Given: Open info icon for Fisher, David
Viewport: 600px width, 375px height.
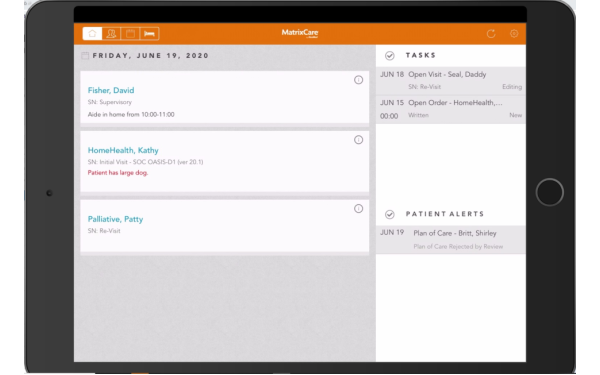Looking at the screenshot, I should point(358,80).
